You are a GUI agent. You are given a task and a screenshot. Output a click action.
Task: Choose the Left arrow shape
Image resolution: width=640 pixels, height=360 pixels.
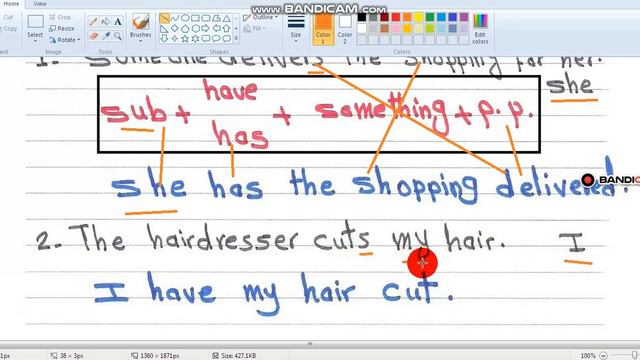coord(216,29)
